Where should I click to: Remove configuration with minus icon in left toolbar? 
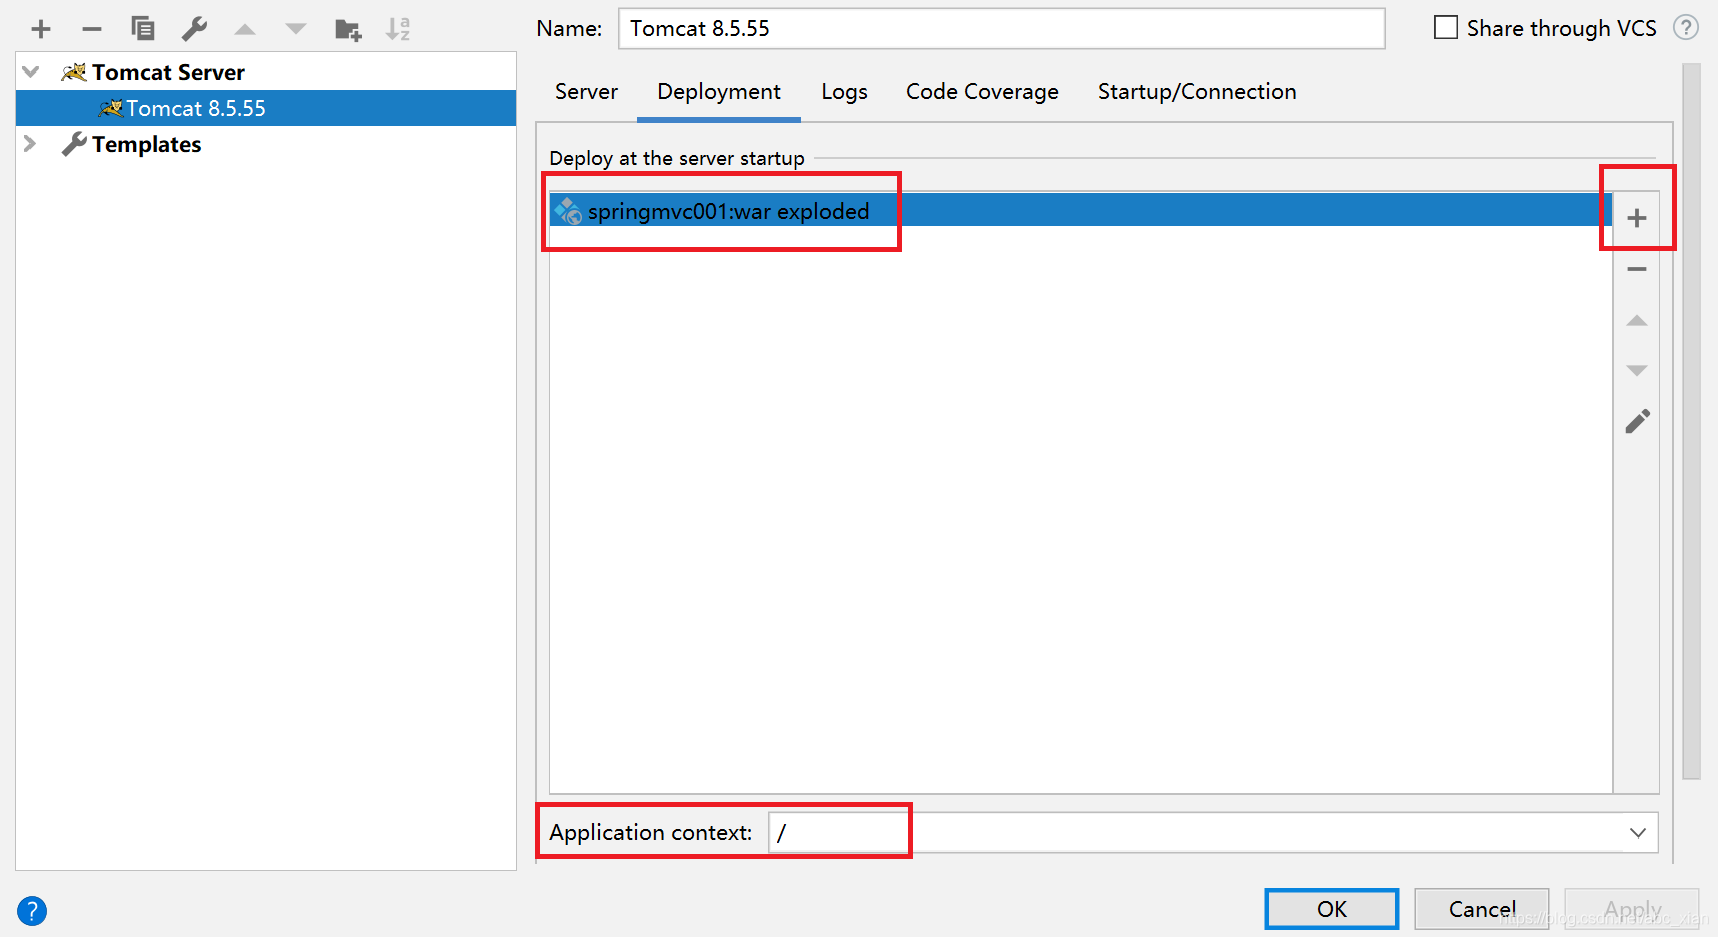92,29
